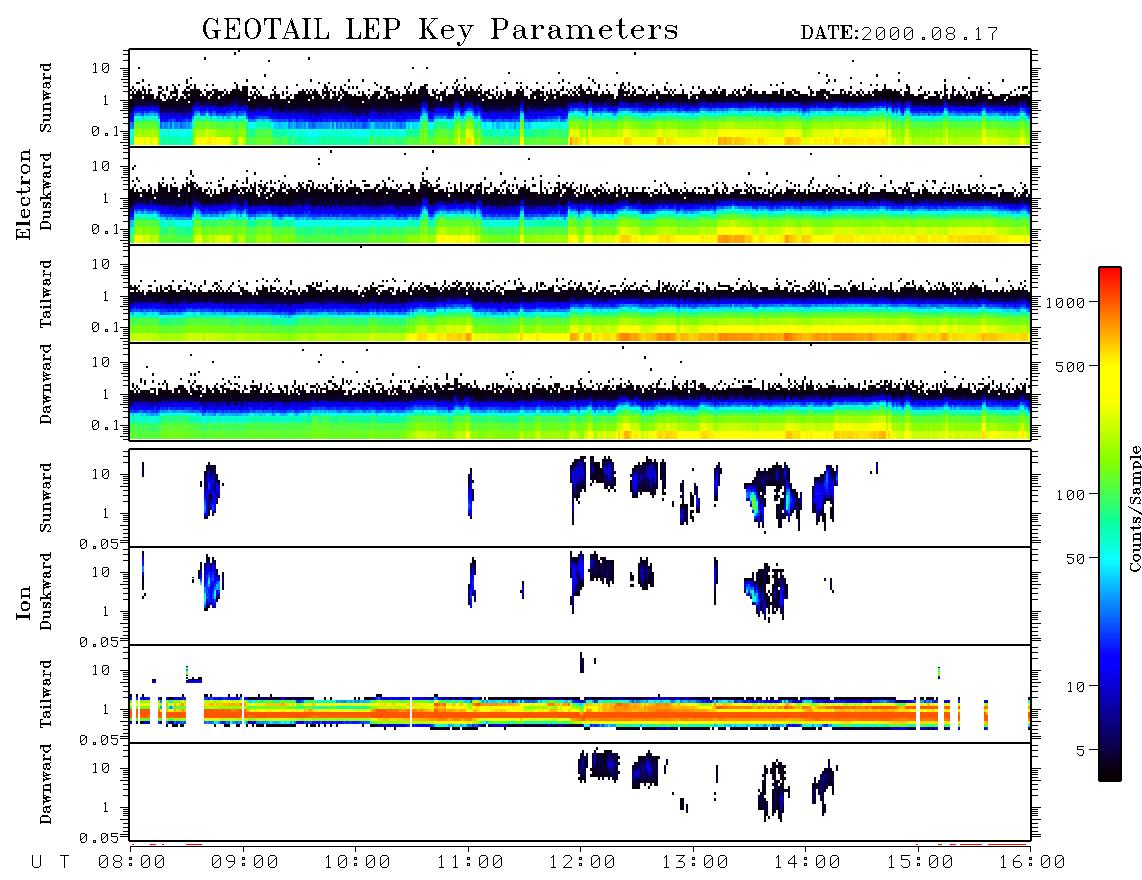Select Electron 'Dawnward' panel label
The image size is (1142, 880).
click(46, 384)
